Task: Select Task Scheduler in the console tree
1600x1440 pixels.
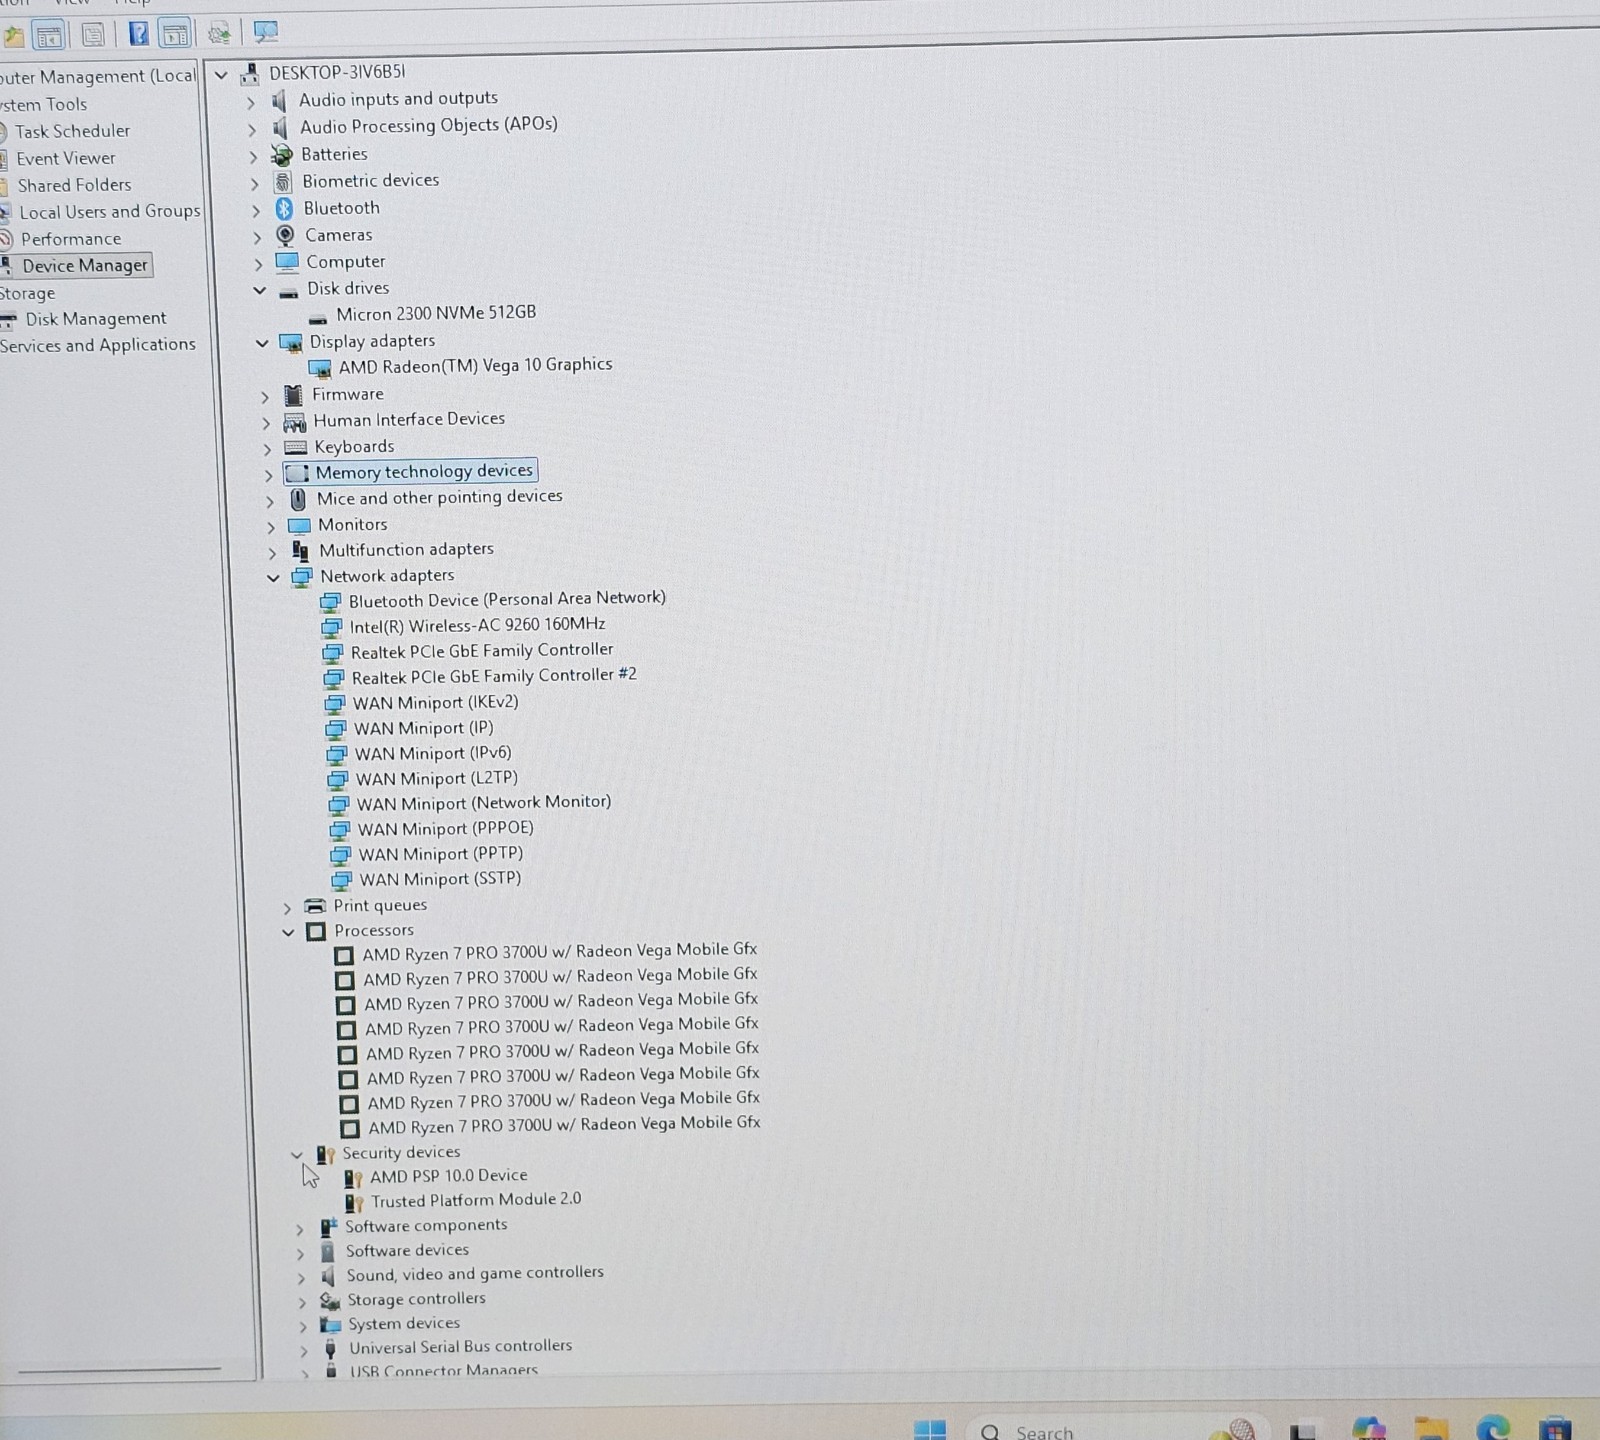Action: 72,131
